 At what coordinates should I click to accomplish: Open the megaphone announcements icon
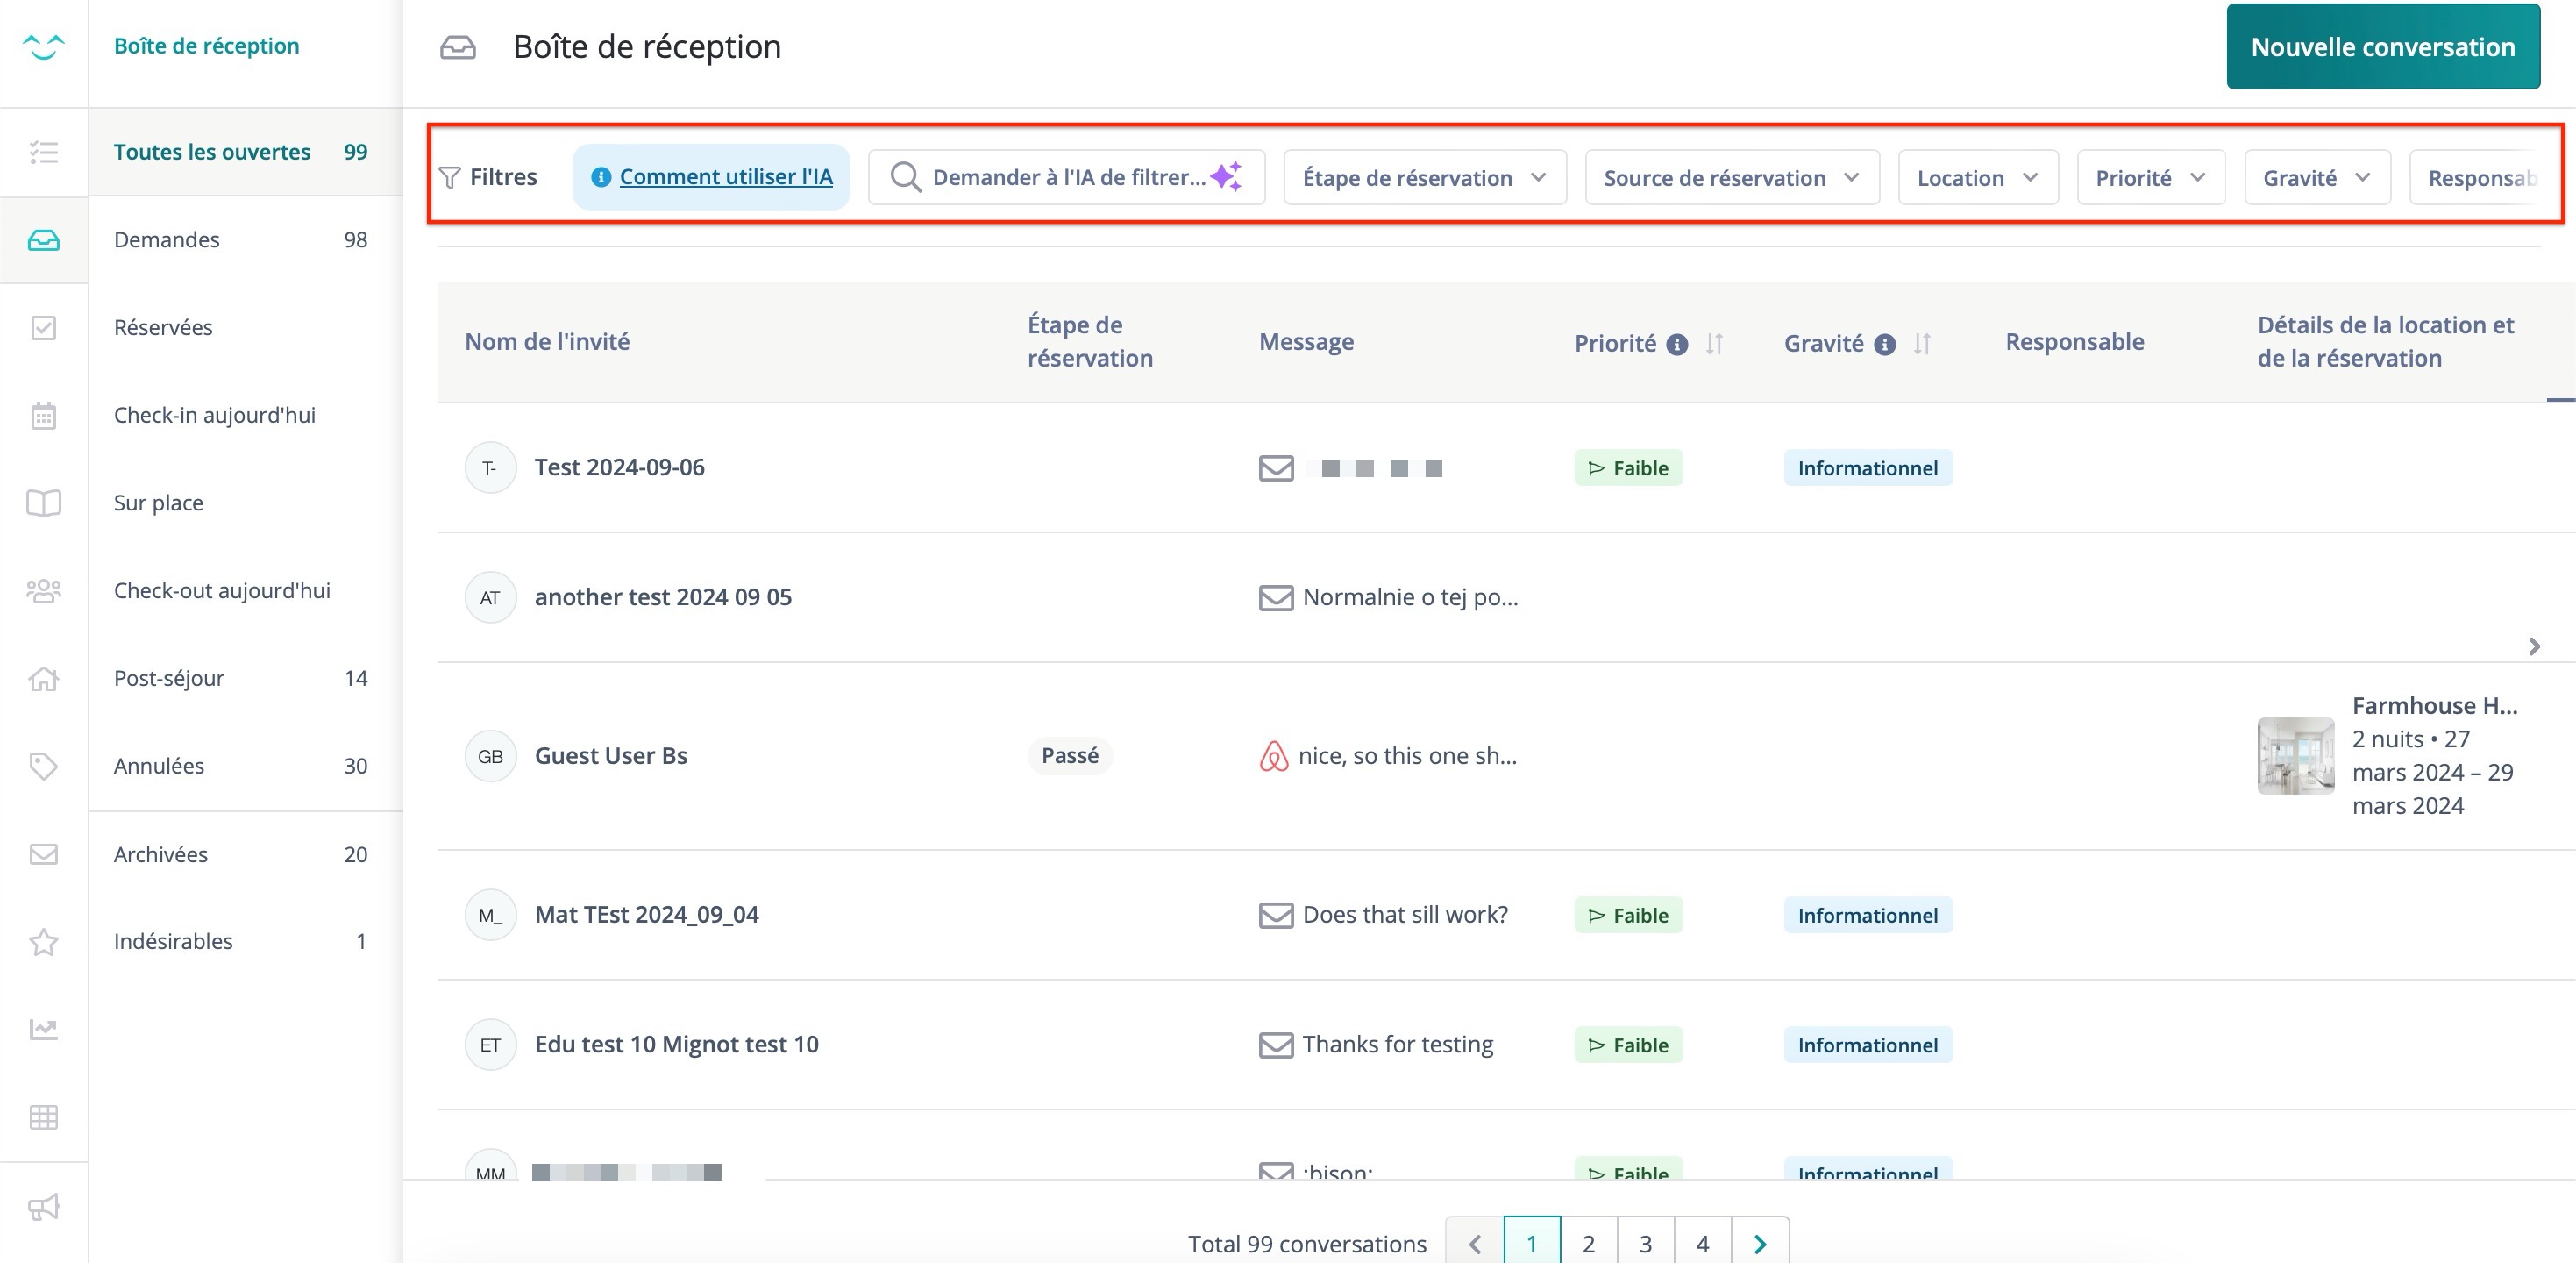click(43, 1207)
